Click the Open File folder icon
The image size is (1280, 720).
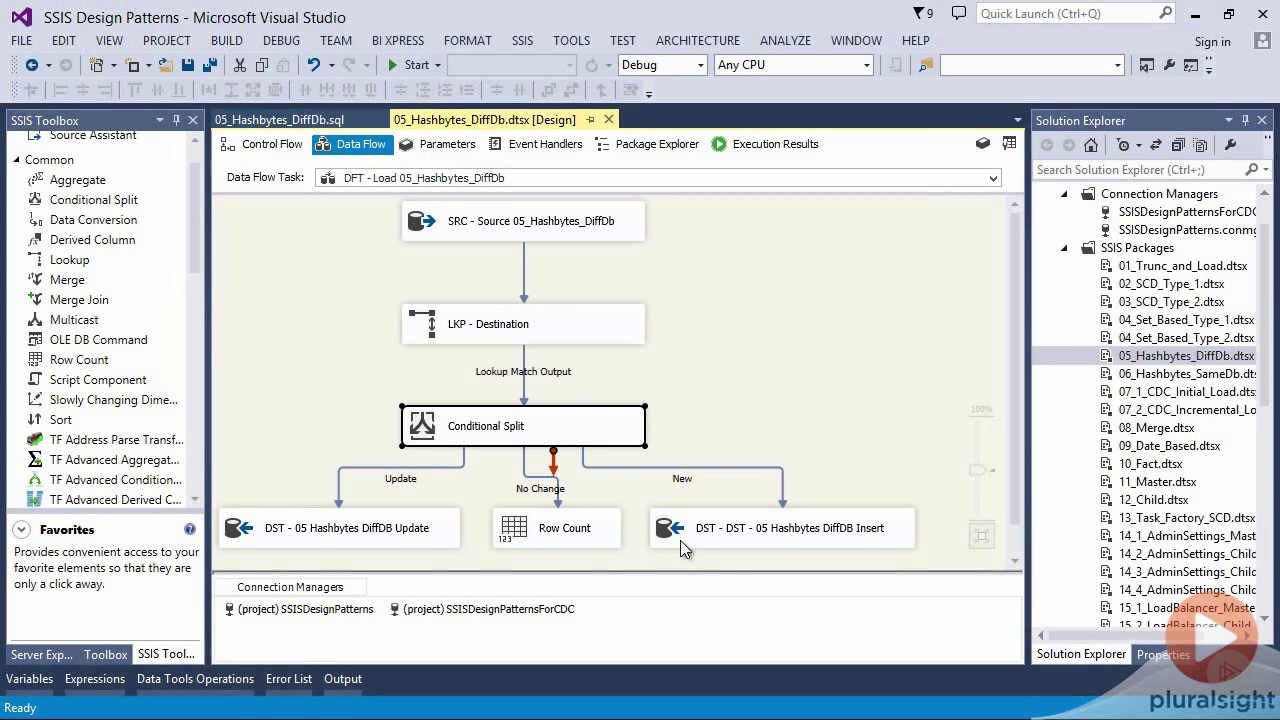[x=165, y=65]
